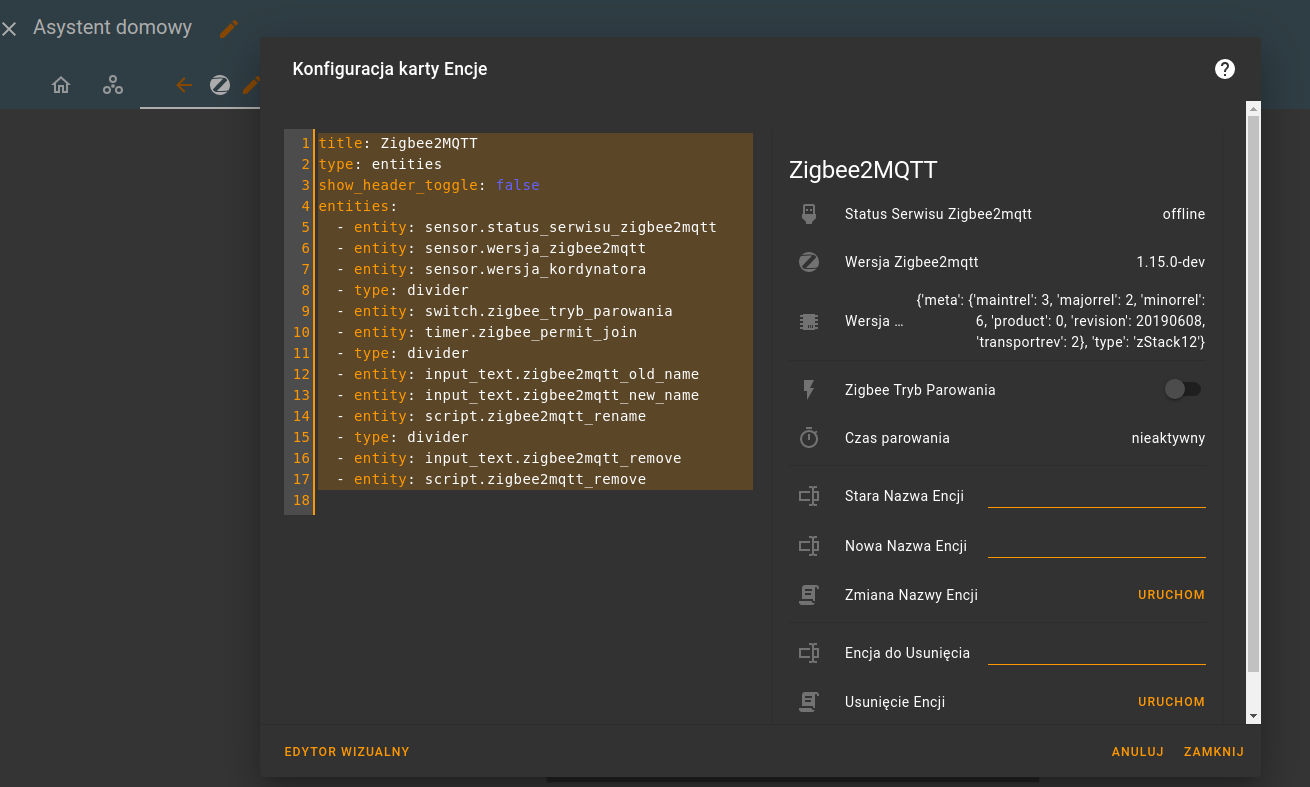The width and height of the screenshot is (1310, 787).
Task: Click the back arrow in the toolbar
Action: click(x=184, y=85)
